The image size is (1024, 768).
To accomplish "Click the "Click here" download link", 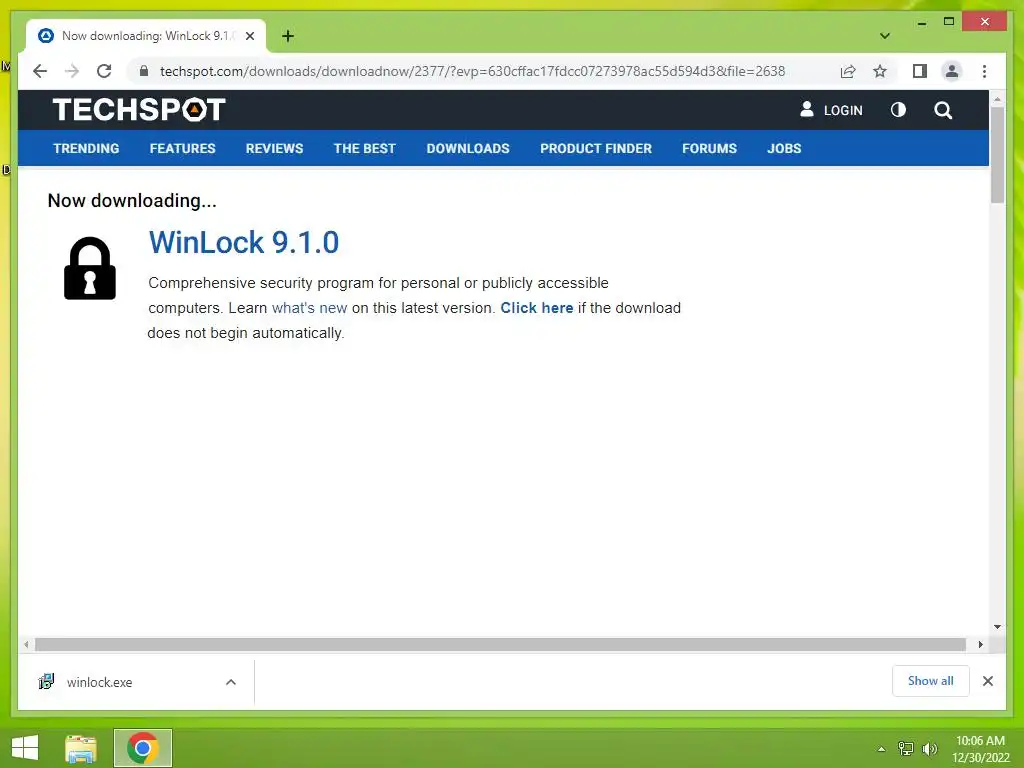I will coord(537,308).
